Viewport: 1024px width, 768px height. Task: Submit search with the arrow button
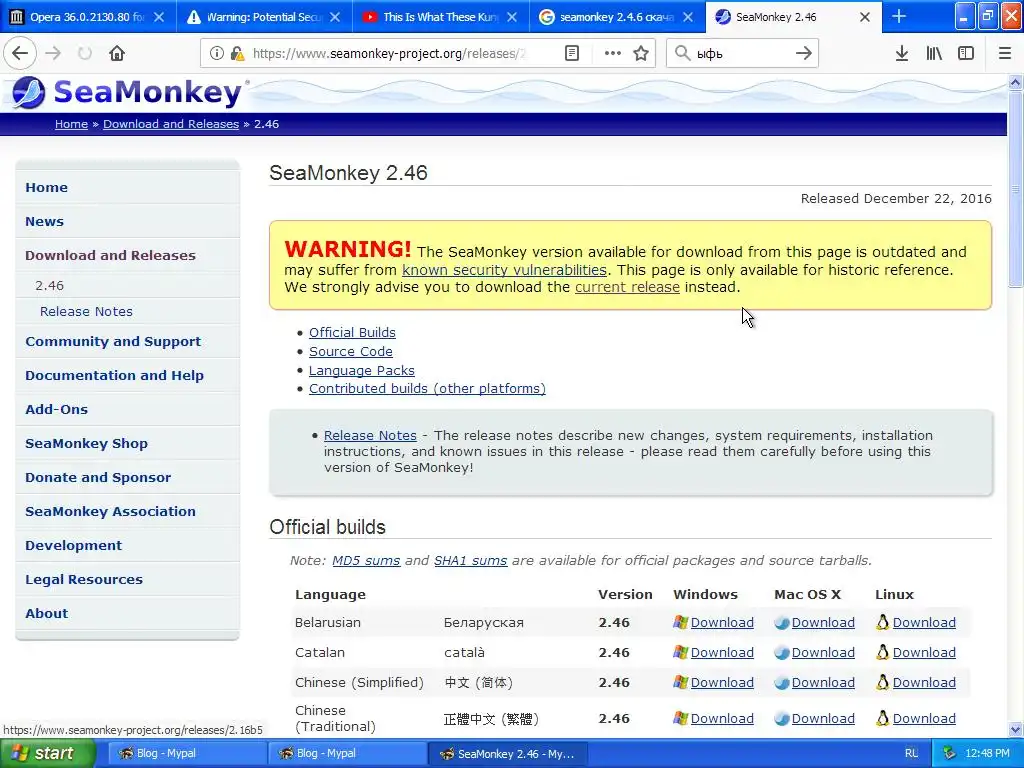pyautogui.click(x=804, y=54)
